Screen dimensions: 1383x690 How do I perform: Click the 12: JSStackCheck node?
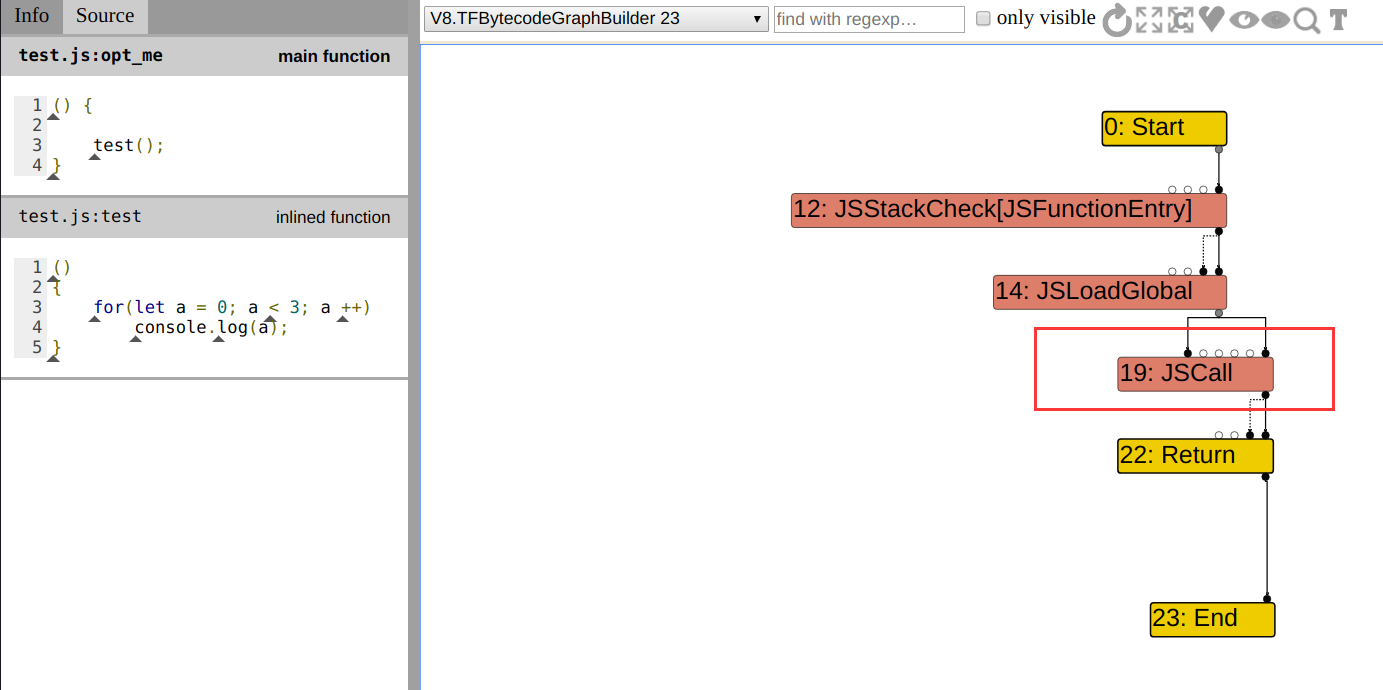coord(1008,210)
